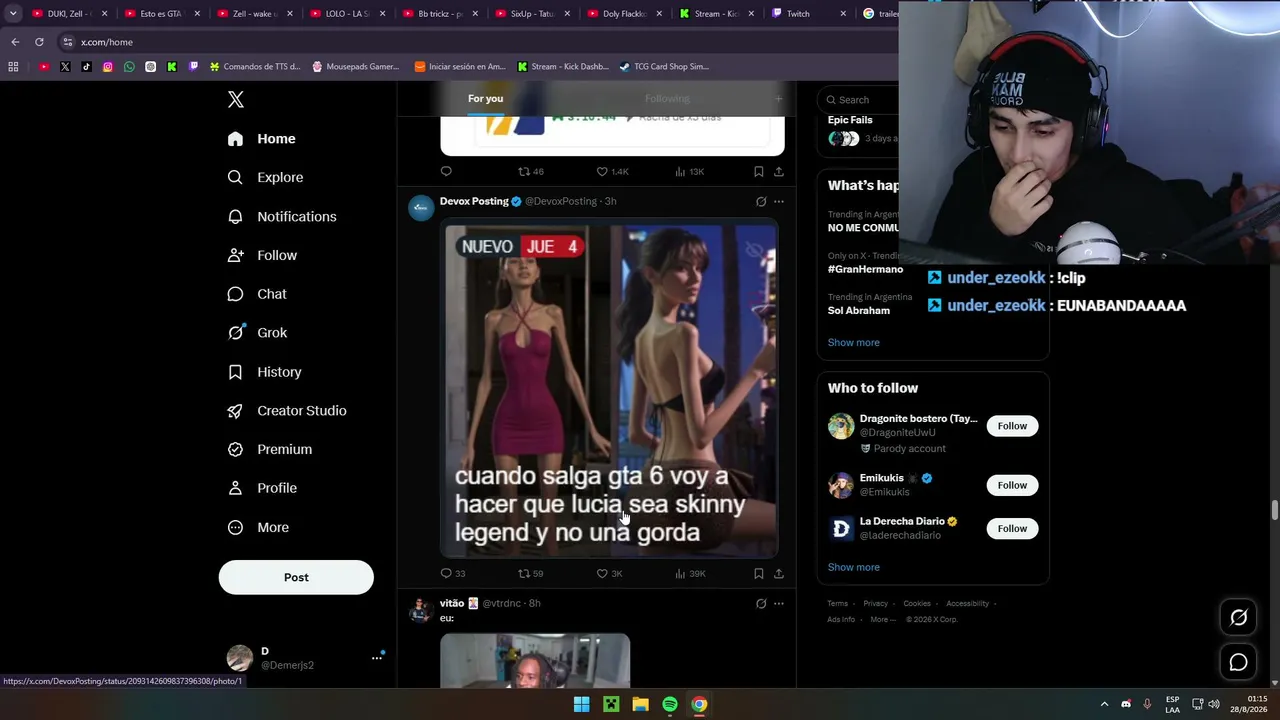The width and height of the screenshot is (1280, 720).
Task: Click the Grok icon on vitão post
Action: (761, 603)
